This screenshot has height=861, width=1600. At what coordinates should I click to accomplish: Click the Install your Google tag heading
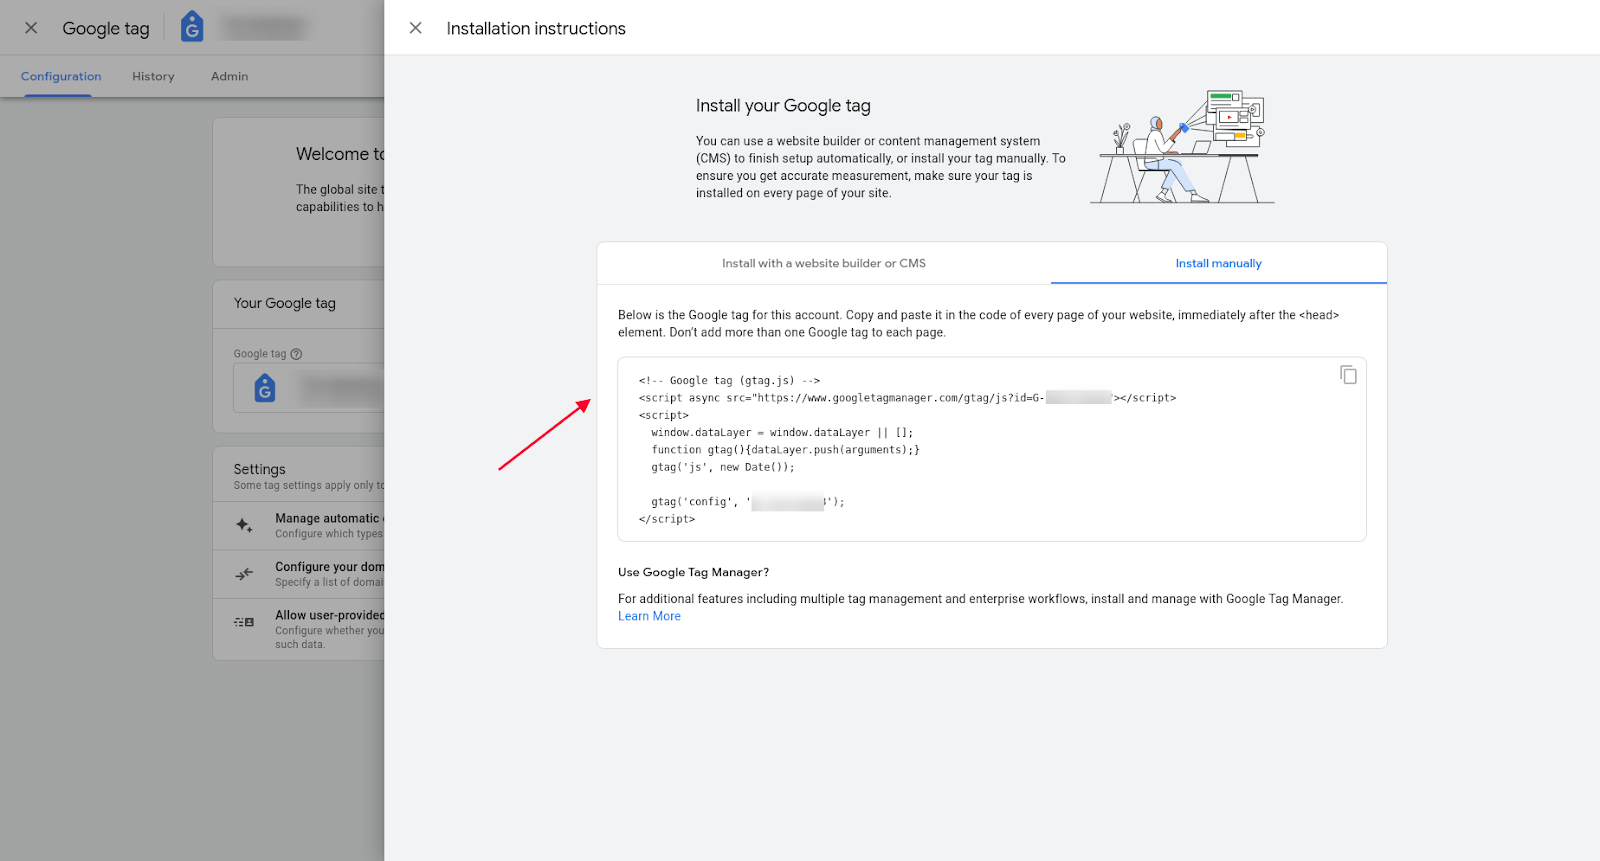tap(783, 106)
